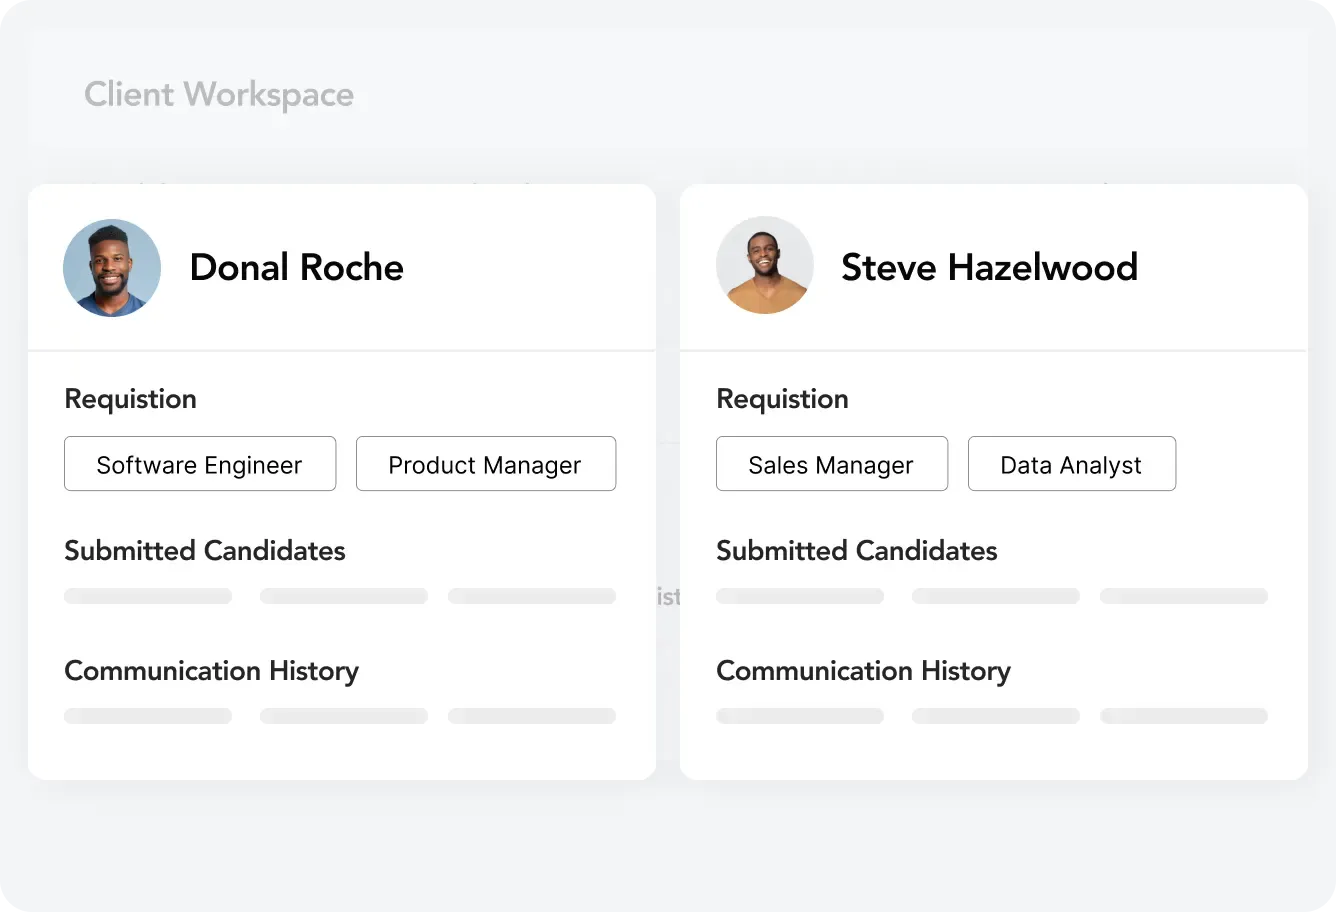Click the Client Workspace heading

(219, 94)
